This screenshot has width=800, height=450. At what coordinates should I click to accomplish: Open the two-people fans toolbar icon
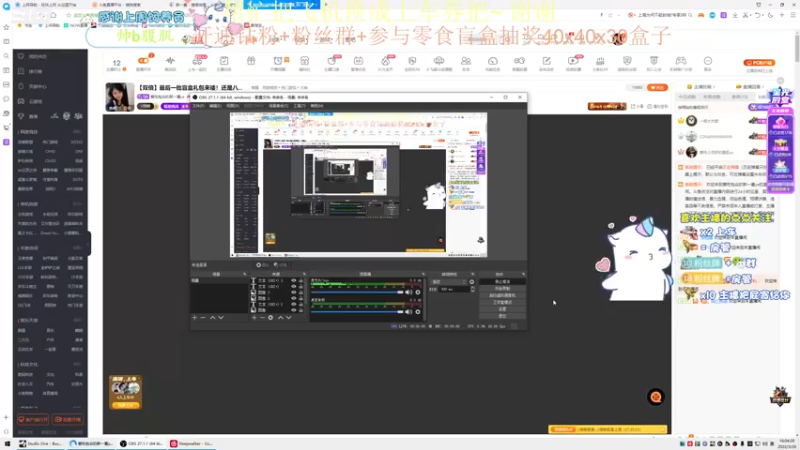pyautogui.click(x=466, y=63)
